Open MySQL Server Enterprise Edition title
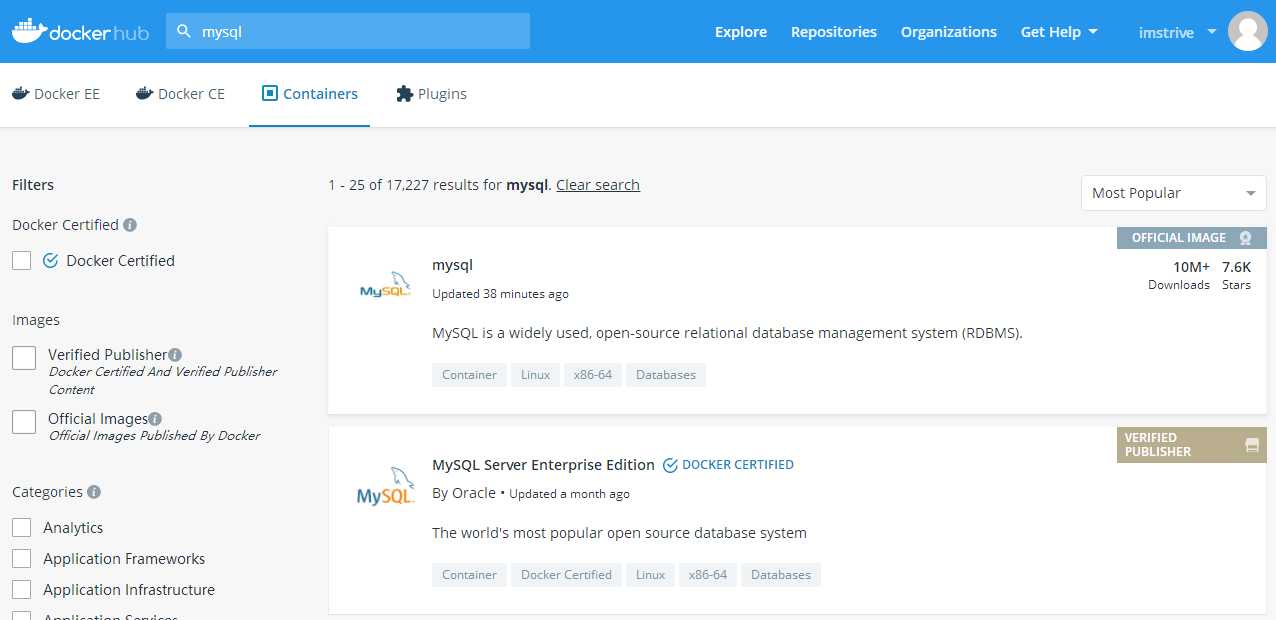Image resolution: width=1276 pixels, height=620 pixels. 543,465
